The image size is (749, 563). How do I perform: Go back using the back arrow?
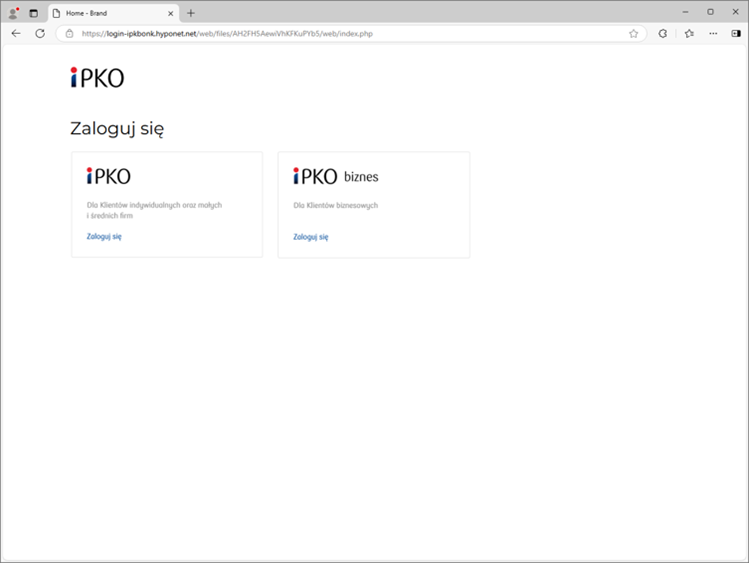coord(16,33)
